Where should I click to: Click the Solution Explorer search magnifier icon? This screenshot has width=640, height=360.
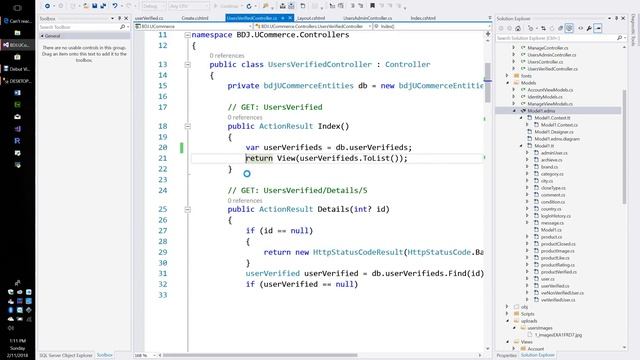[619, 38]
